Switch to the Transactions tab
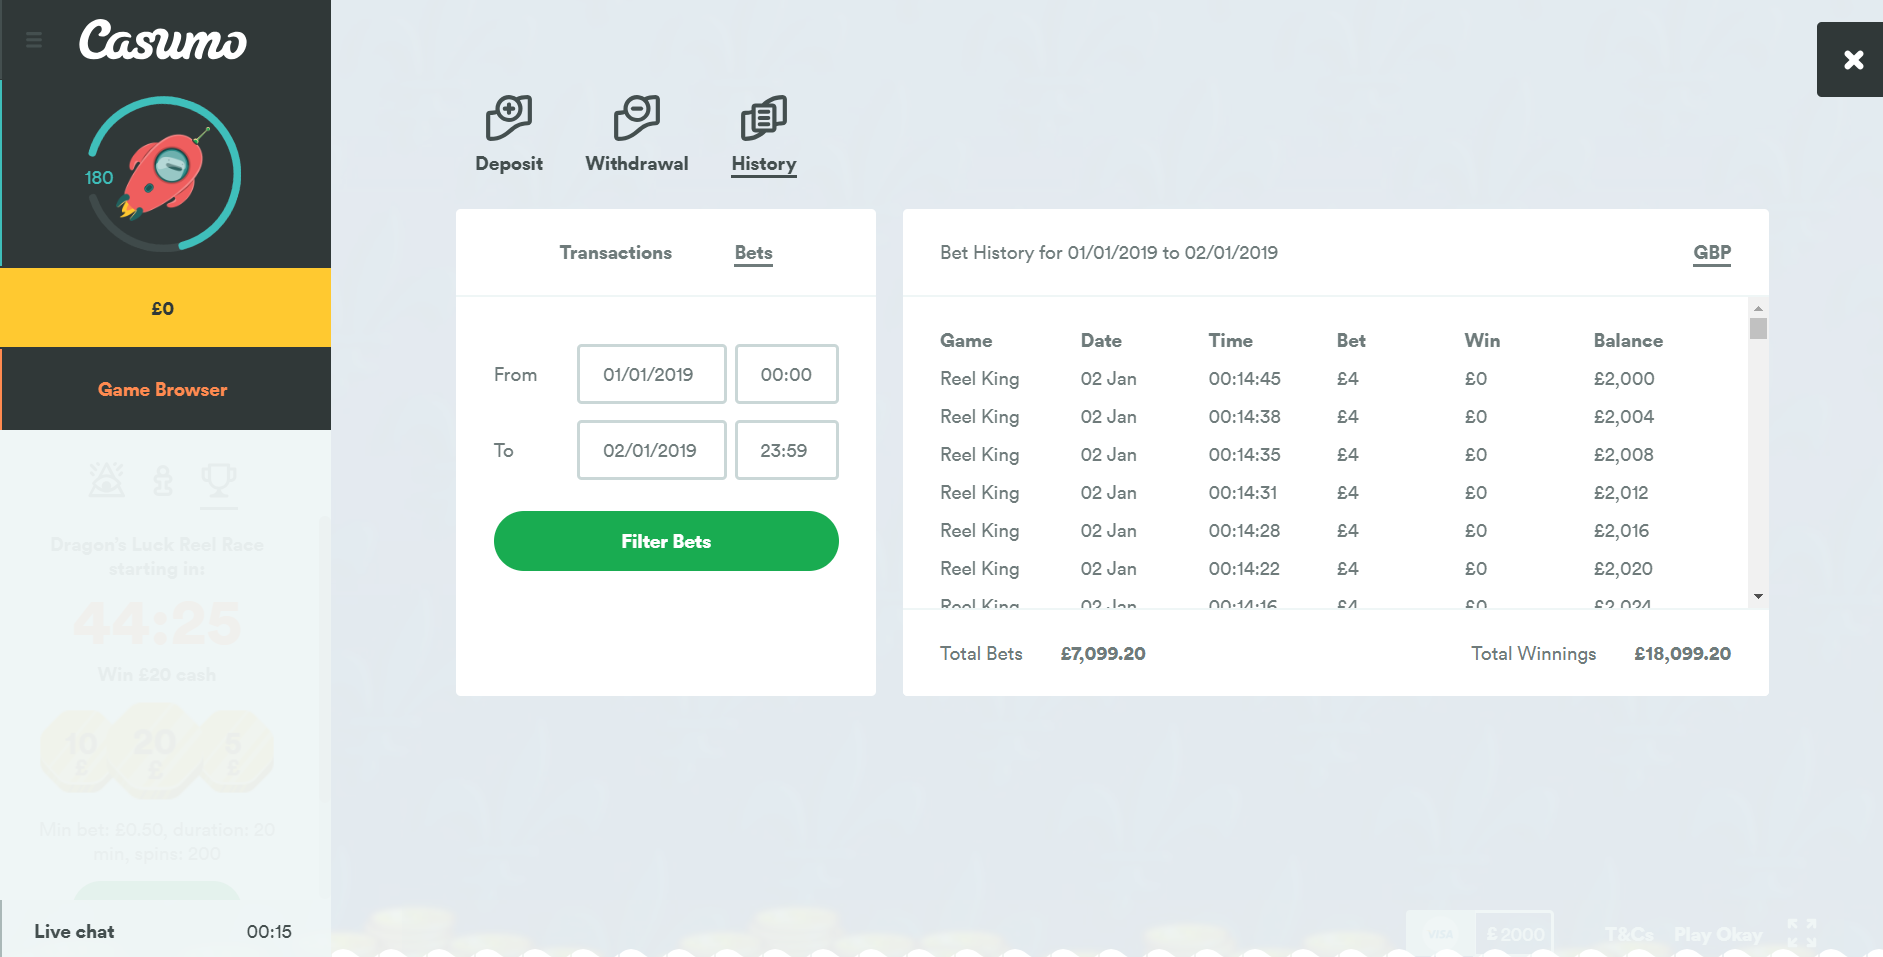Viewport: 1883px width, 957px height. 616,253
